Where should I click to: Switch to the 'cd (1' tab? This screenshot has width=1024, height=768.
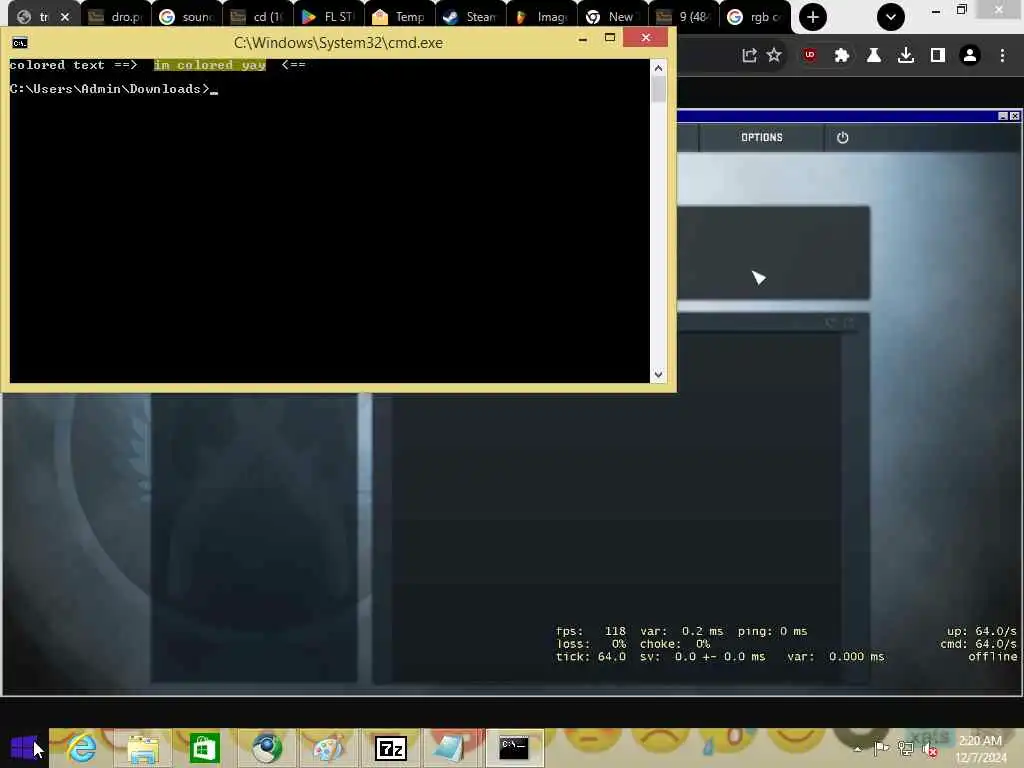(258, 17)
